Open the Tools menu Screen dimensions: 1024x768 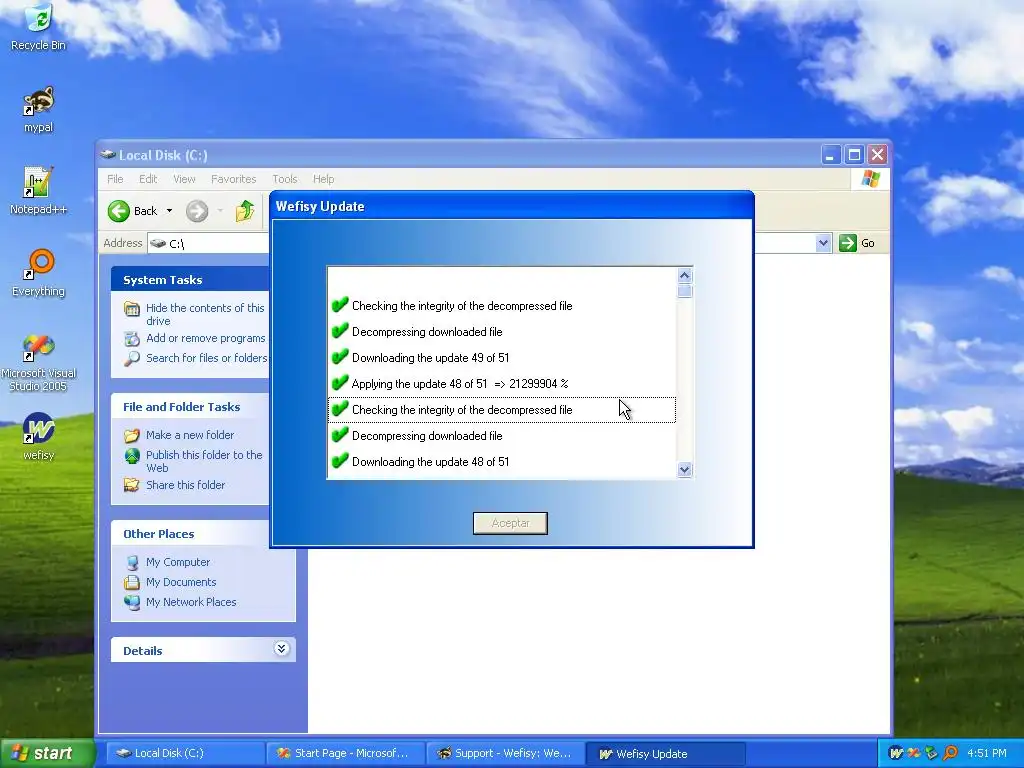point(285,179)
